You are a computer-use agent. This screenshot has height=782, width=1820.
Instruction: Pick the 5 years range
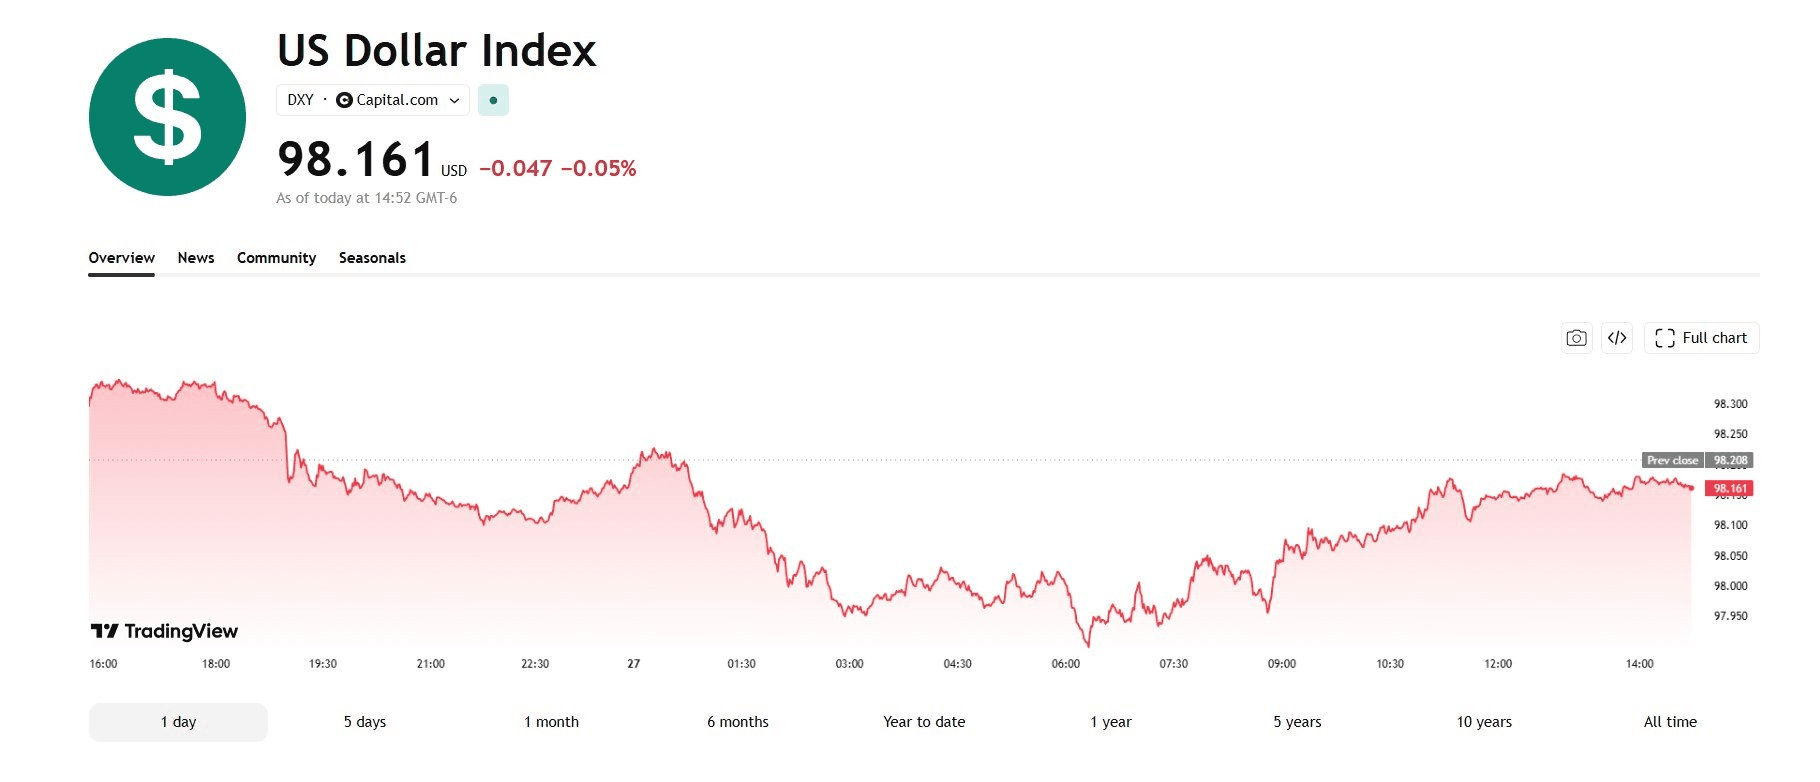point(1297,722)
